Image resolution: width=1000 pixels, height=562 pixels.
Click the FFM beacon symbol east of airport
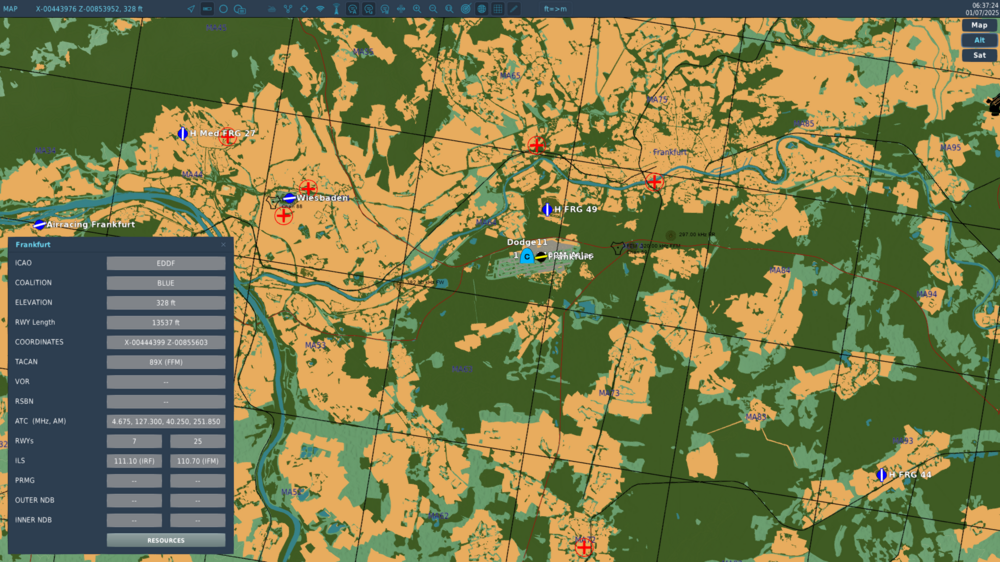(617, 248)
